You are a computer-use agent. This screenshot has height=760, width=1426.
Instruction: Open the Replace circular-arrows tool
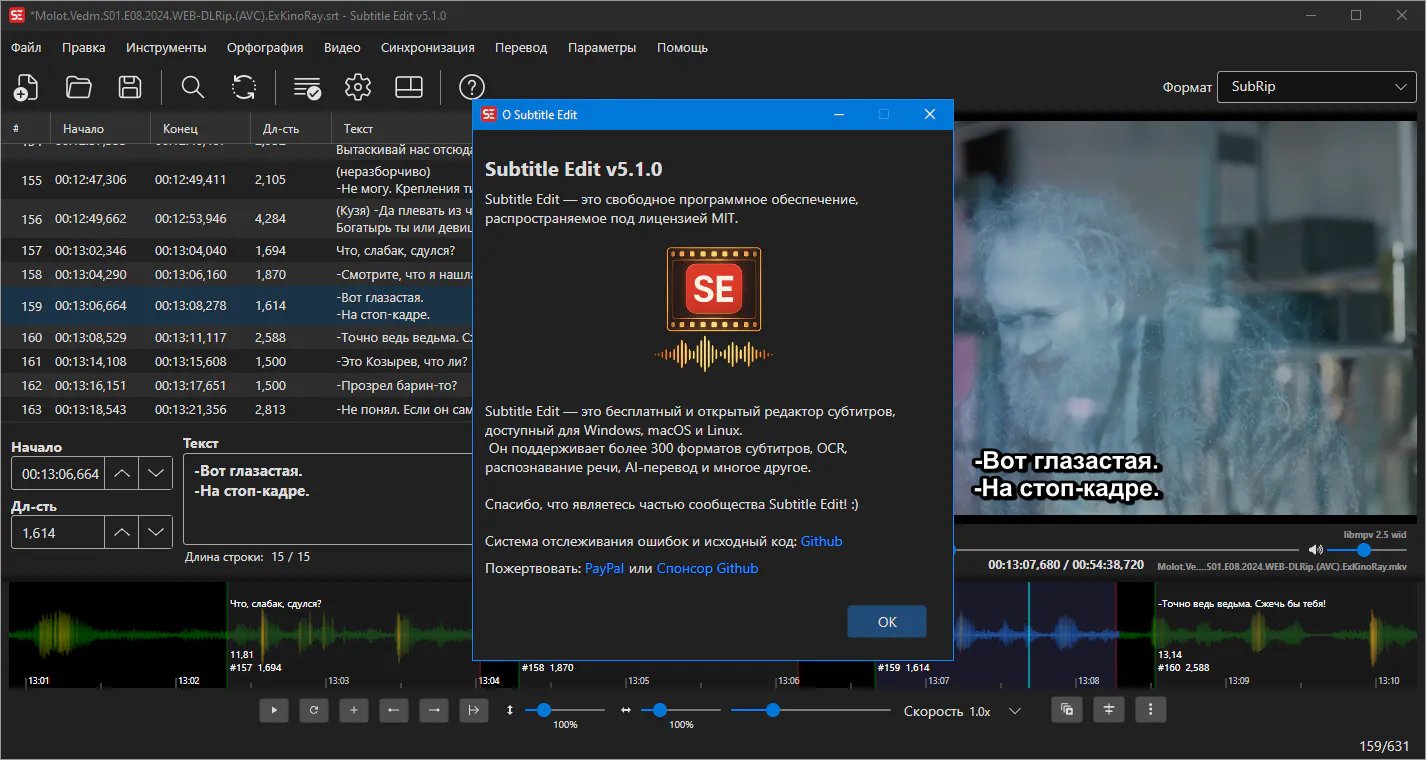click(244, 87)
